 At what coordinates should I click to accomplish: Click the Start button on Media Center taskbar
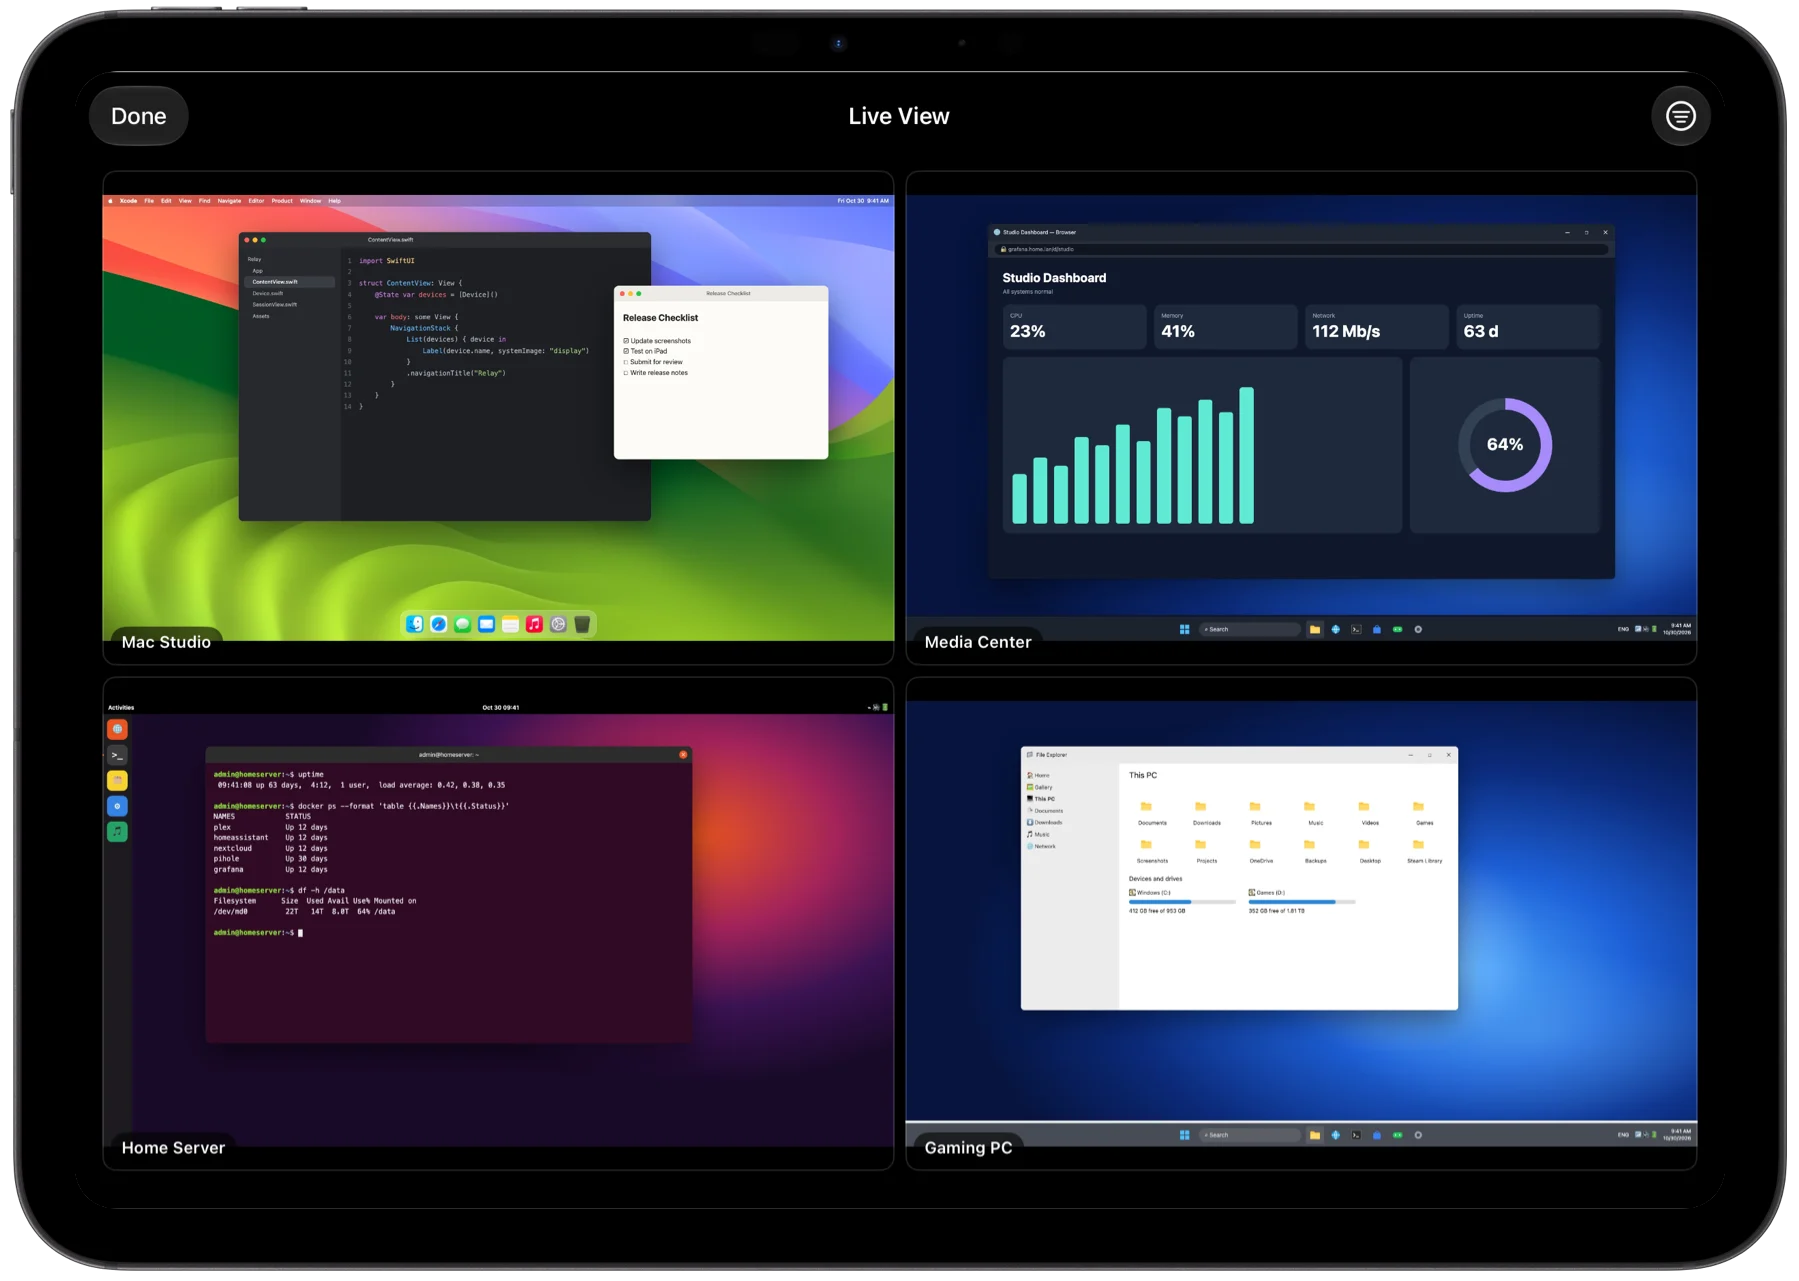click(1184, 629)
